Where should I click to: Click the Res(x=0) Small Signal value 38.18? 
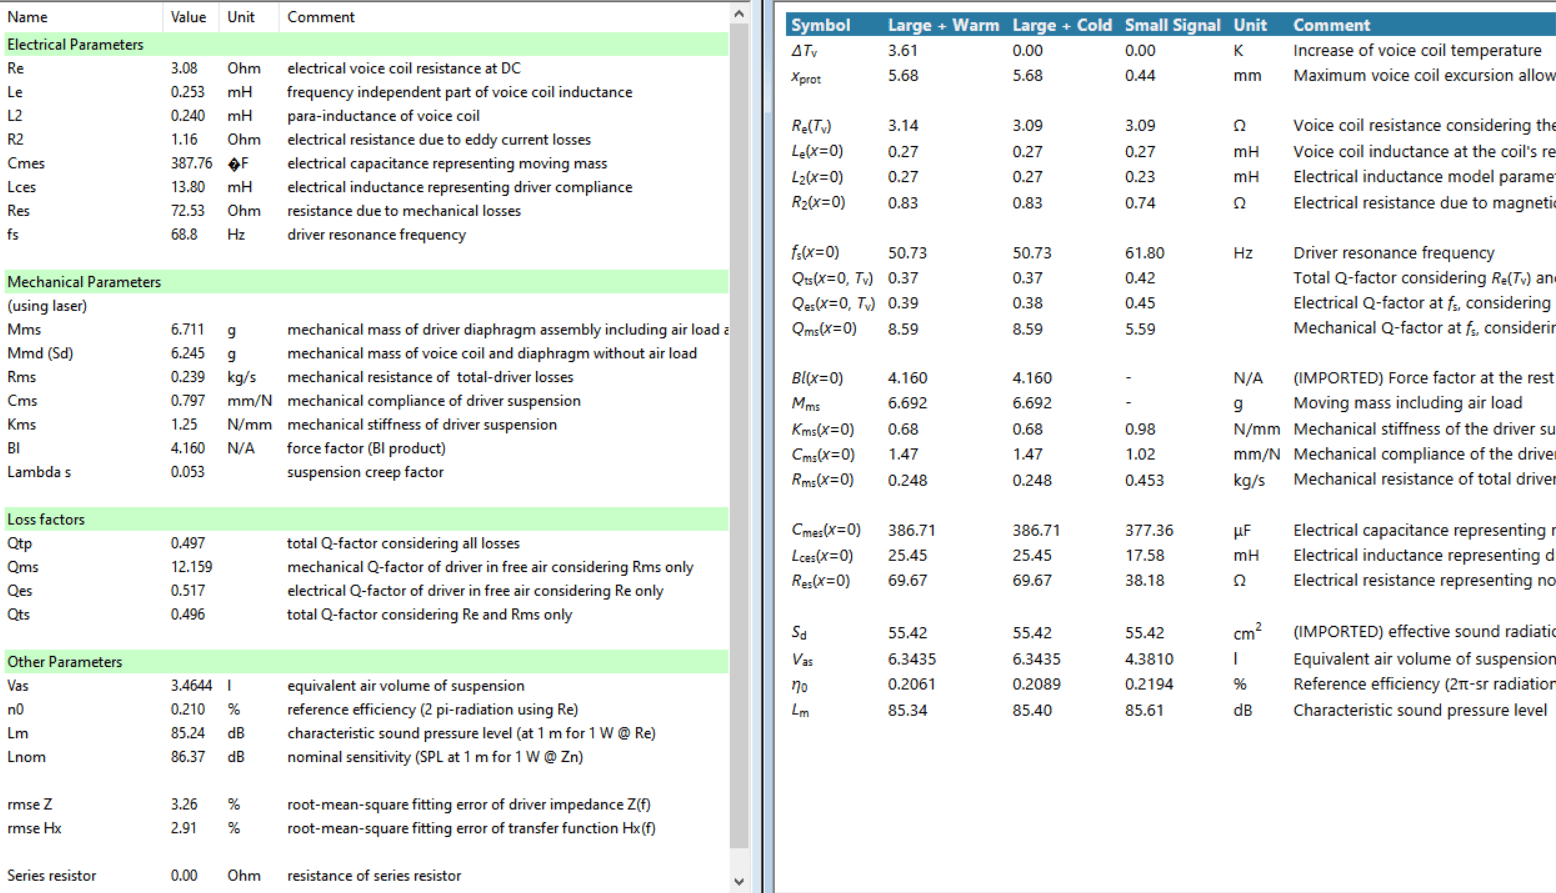click(x=1144, y=581)
